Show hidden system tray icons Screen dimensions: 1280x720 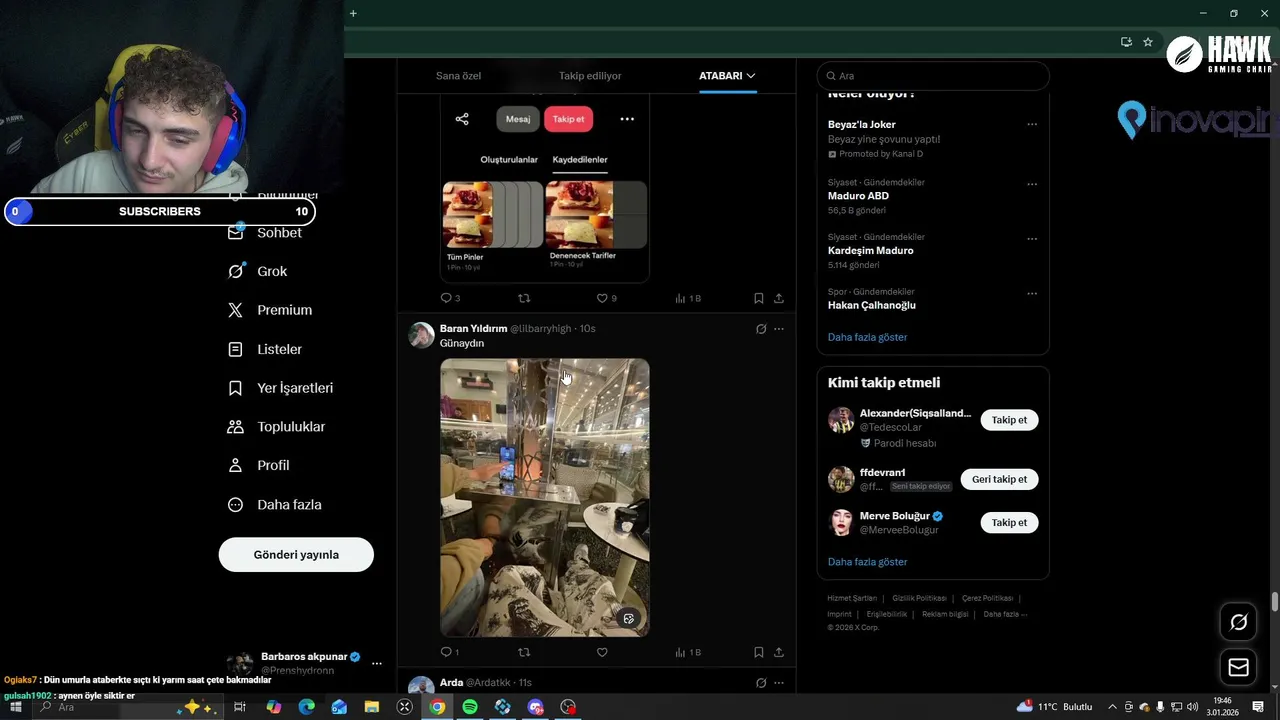pos(1112,707)
